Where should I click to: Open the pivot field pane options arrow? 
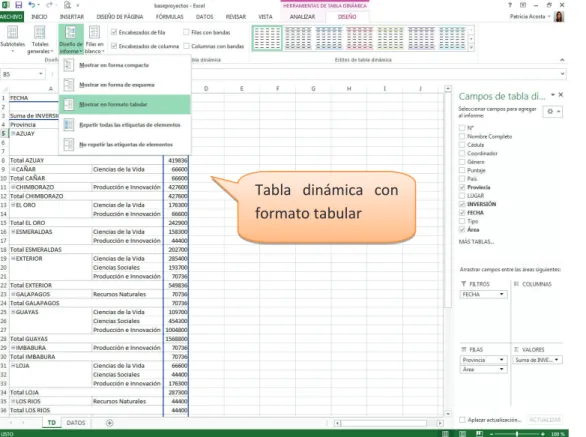click(x=552, y=95)
